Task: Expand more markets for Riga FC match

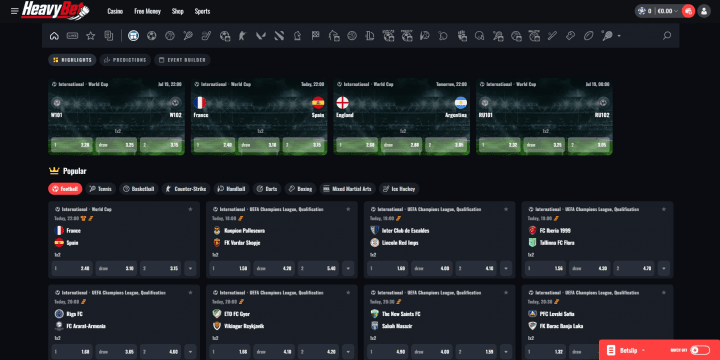Action: 190,352
